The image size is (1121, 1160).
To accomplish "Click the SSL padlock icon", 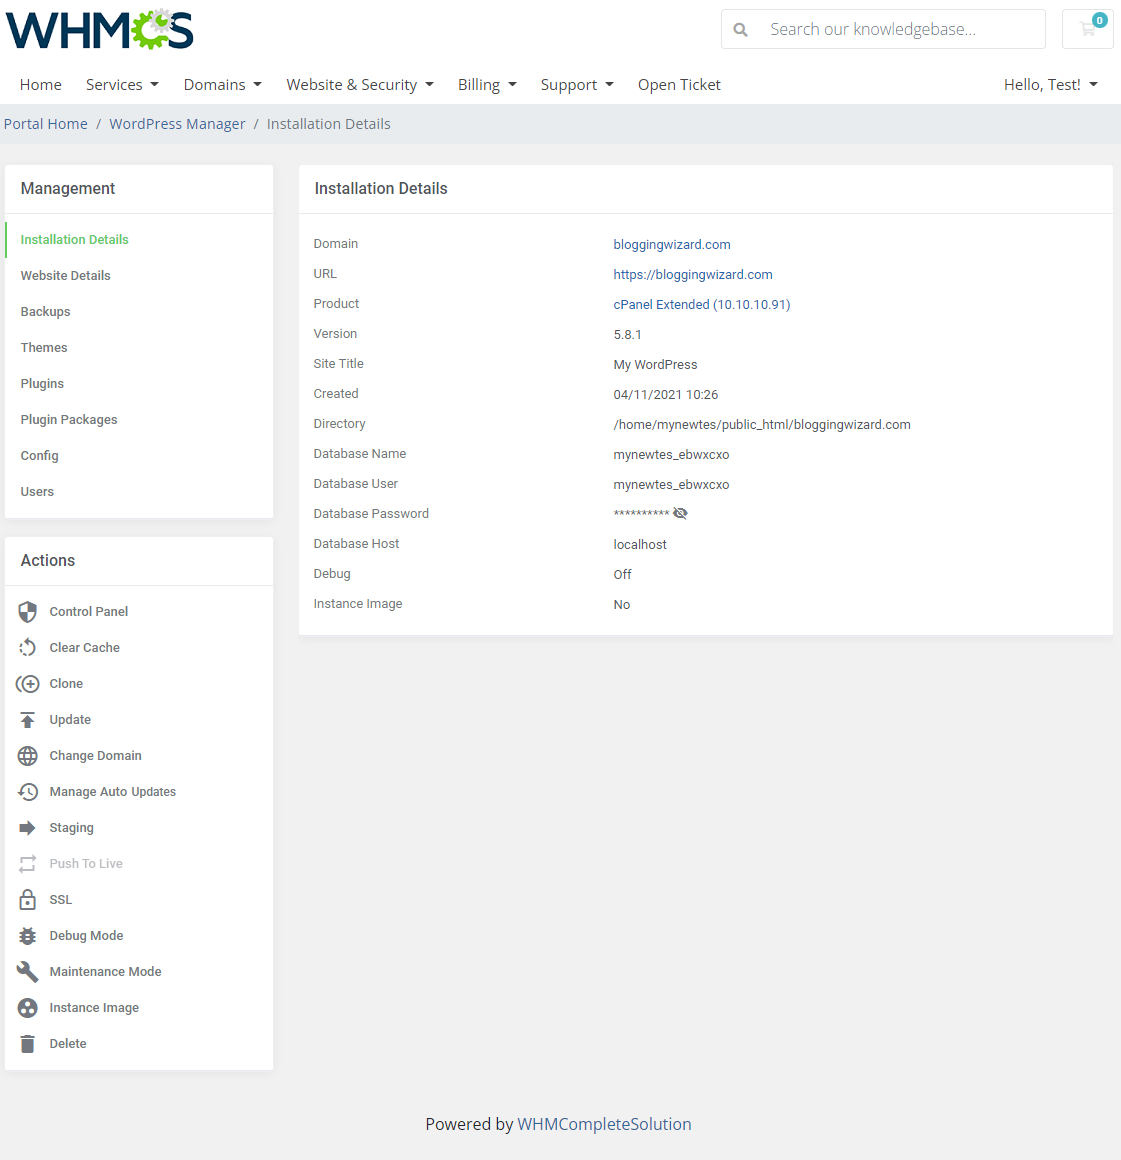I will 27,900.
